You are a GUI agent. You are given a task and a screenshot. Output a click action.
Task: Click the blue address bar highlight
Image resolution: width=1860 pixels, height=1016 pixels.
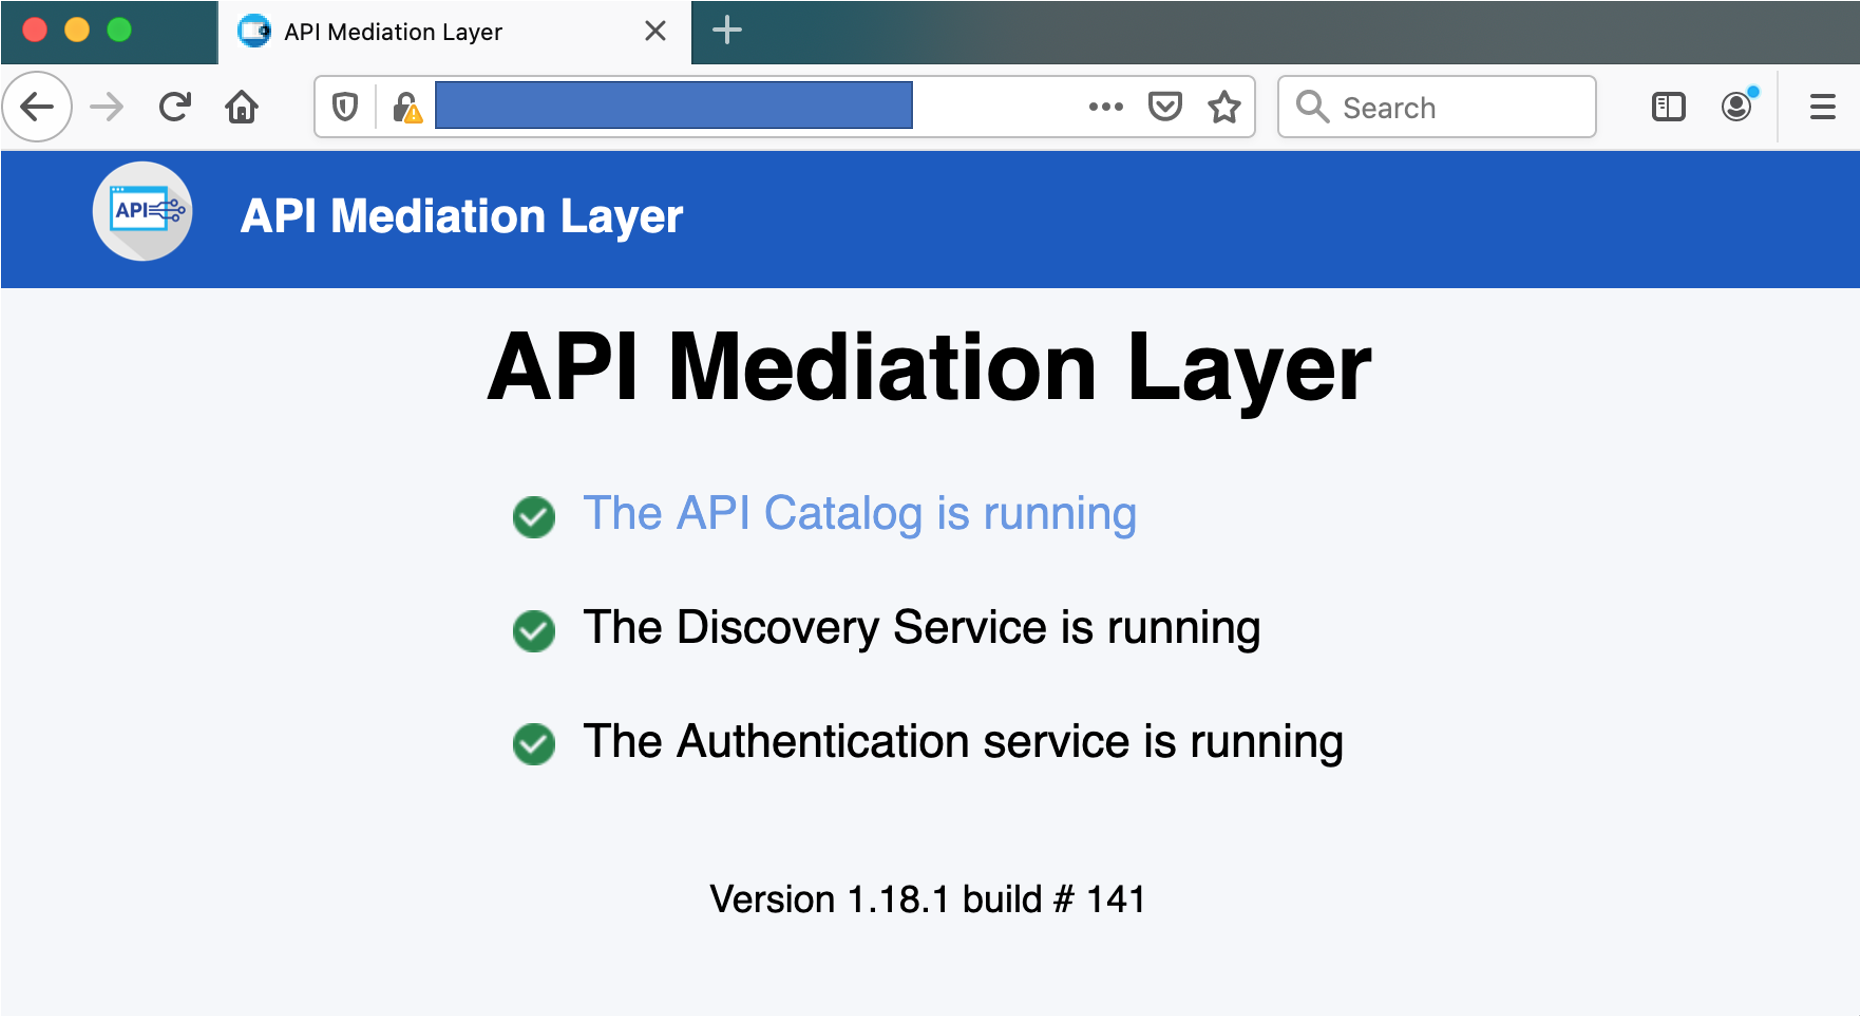[675, 106]
